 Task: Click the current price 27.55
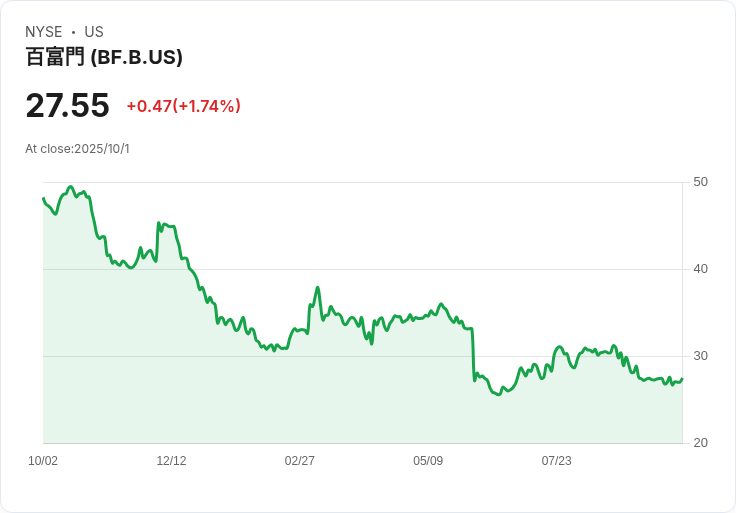67,106
